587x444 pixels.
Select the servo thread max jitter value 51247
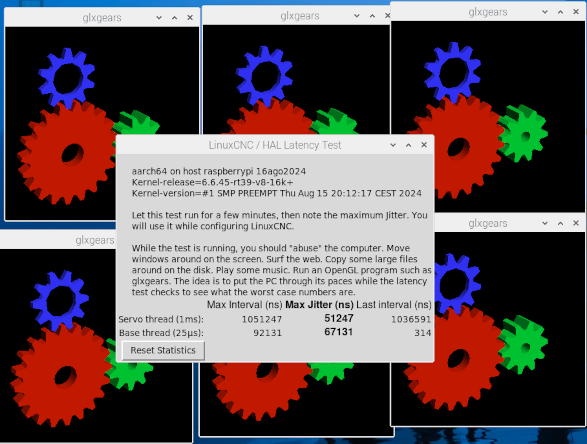point(339,318)
